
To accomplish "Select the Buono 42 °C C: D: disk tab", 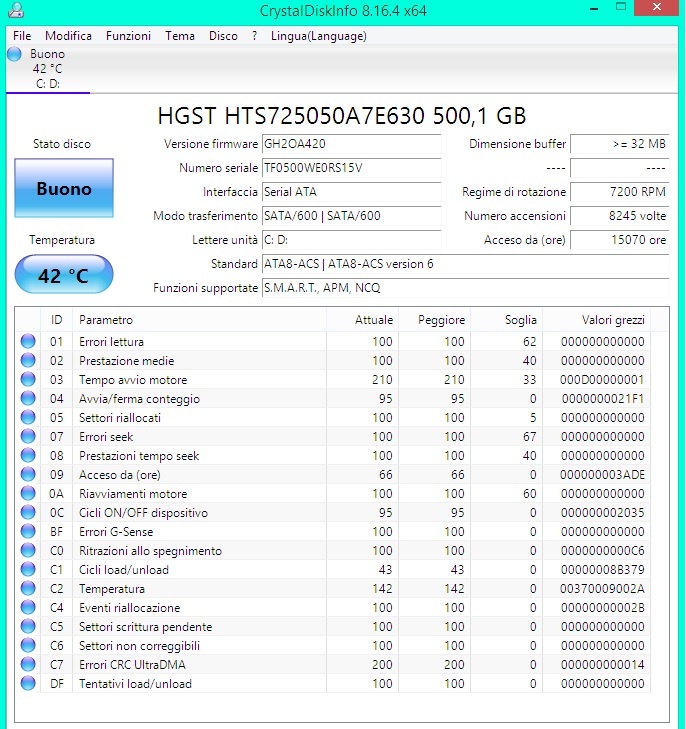I will 47,69.
